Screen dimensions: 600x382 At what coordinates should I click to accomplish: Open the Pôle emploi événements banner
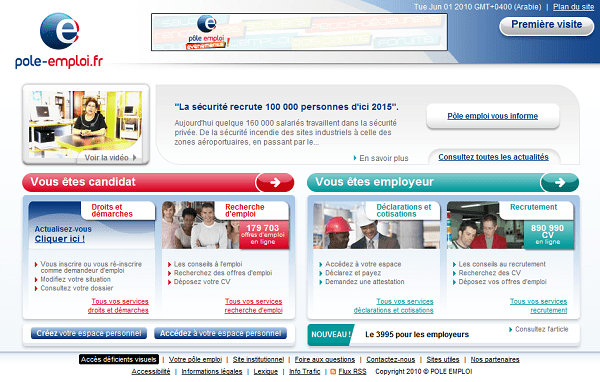click(x=299, y=32)
